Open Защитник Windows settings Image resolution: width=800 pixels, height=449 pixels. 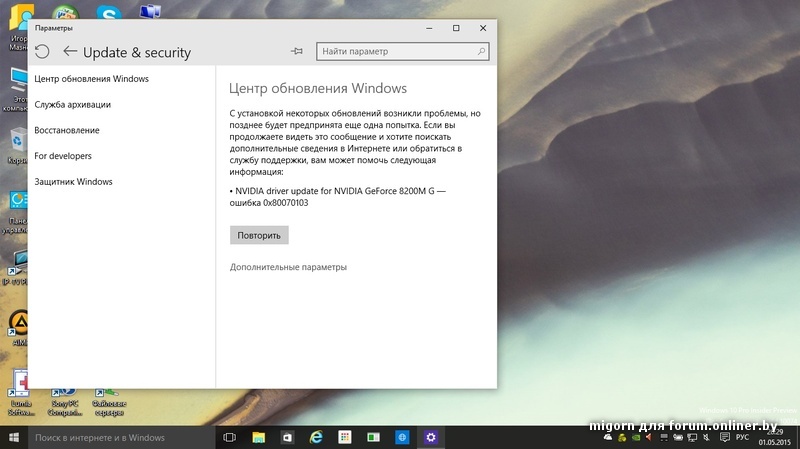(x=73, y=182)
